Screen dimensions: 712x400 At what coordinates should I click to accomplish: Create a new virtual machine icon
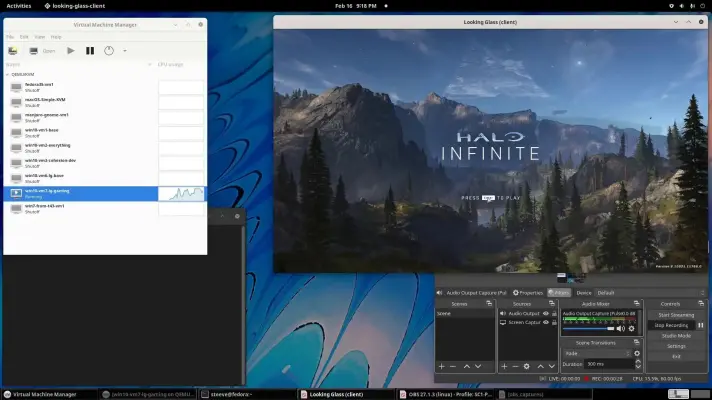pos(13,51)
